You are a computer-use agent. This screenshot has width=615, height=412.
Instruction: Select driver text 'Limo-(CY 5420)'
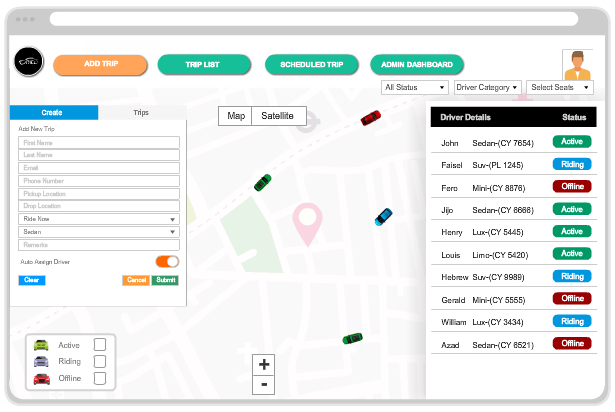(x=500, y=255)
